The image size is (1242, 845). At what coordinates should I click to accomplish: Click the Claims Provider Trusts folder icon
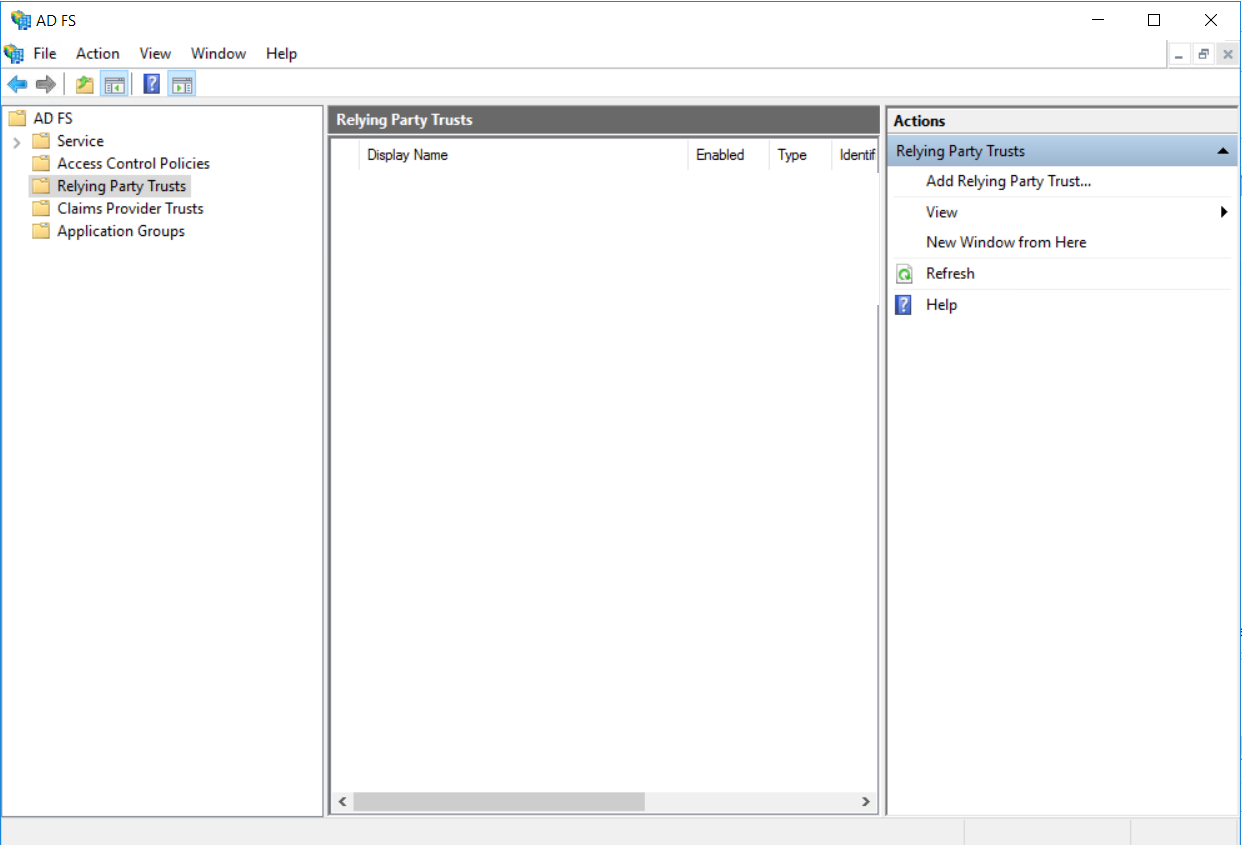click(x=41, y=208)
